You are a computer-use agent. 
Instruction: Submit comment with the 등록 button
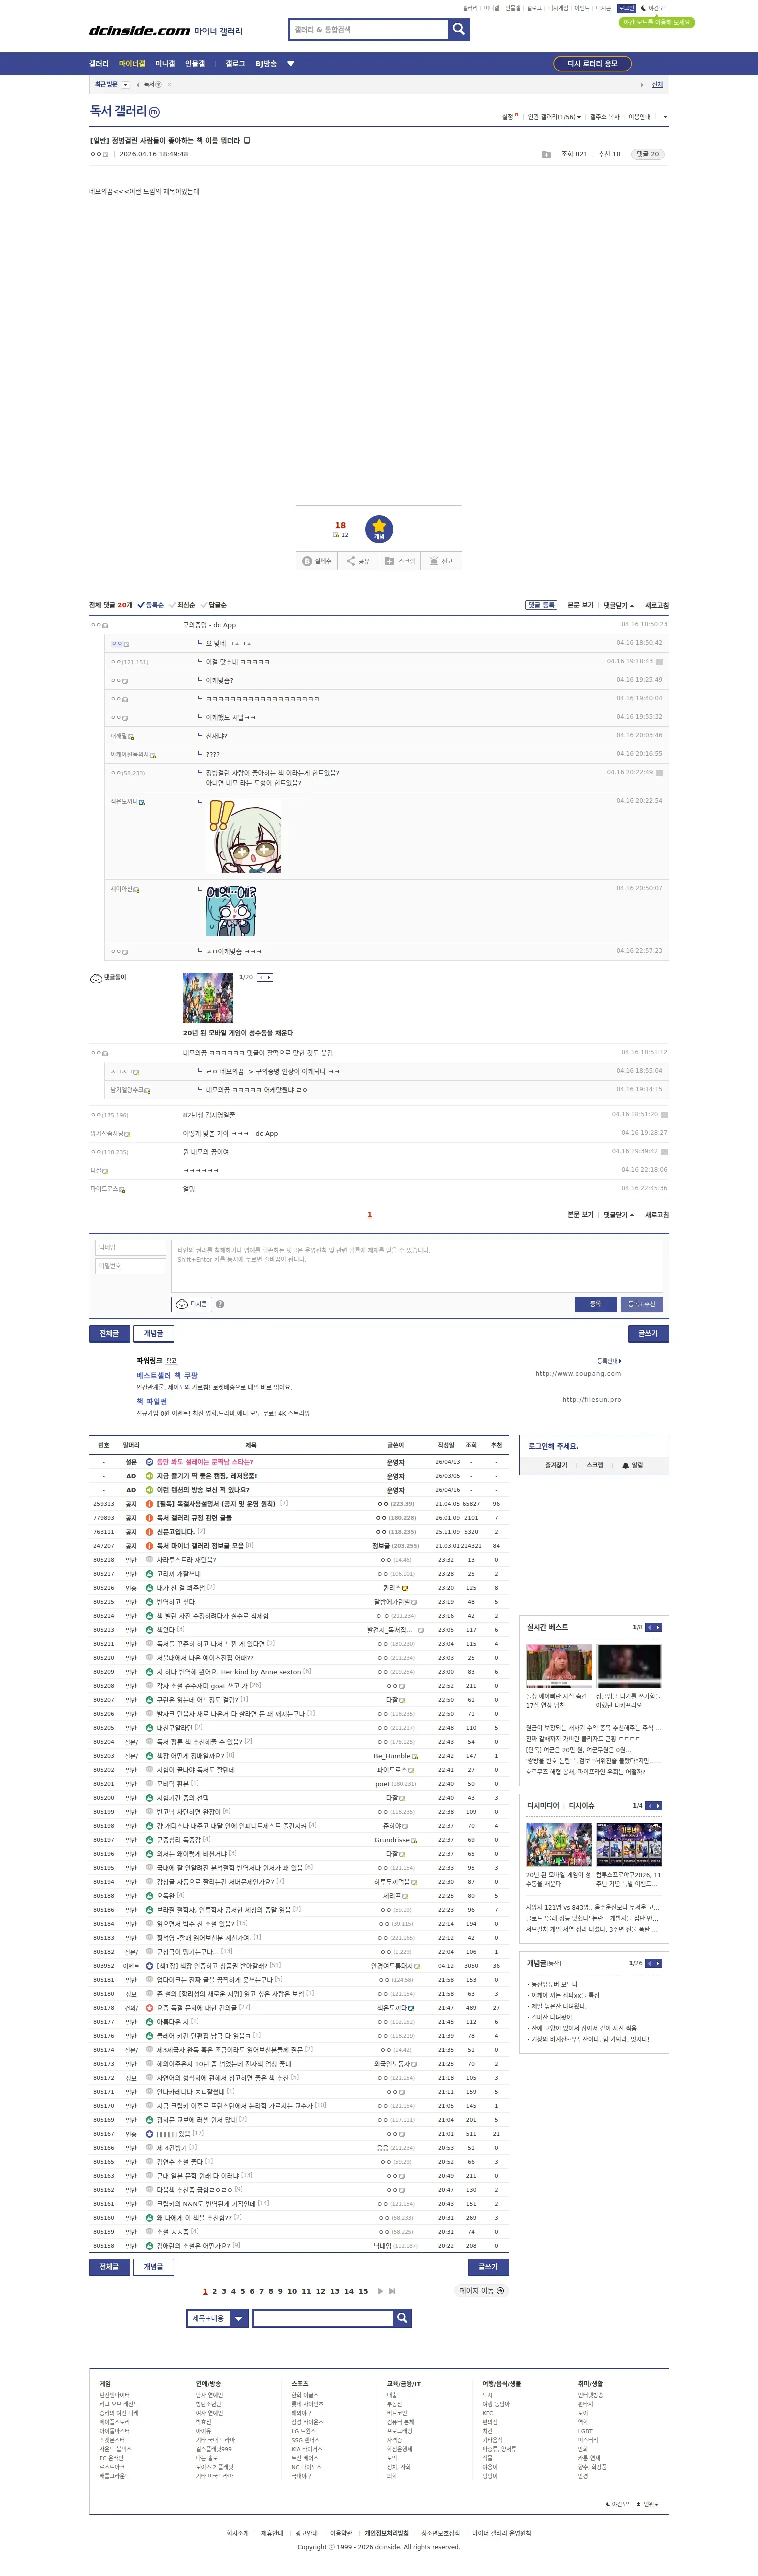point(595,1304)
